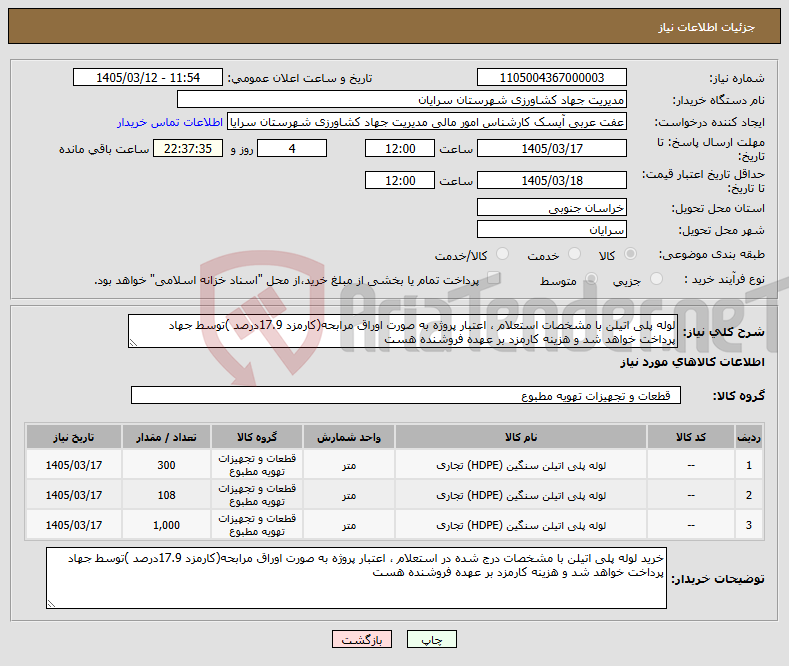Click the need number field 1105004367000003
789x666 pixels.
pyautogui.click(x=551, y=77)
